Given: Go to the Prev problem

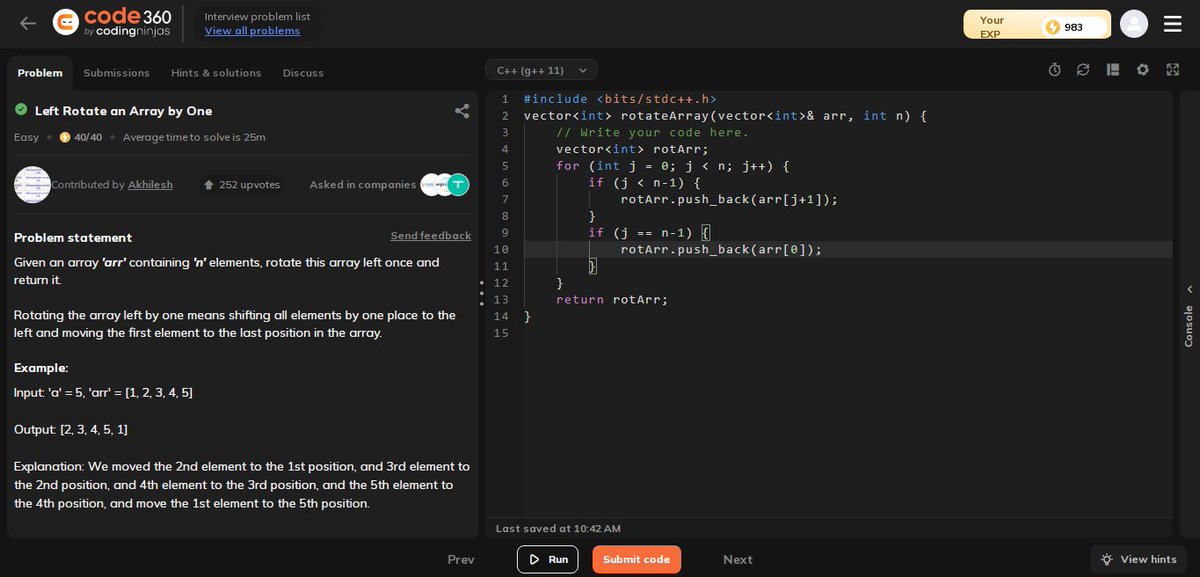Looking at the screenshot, I should pyautogui.click(x=461, y=560).
